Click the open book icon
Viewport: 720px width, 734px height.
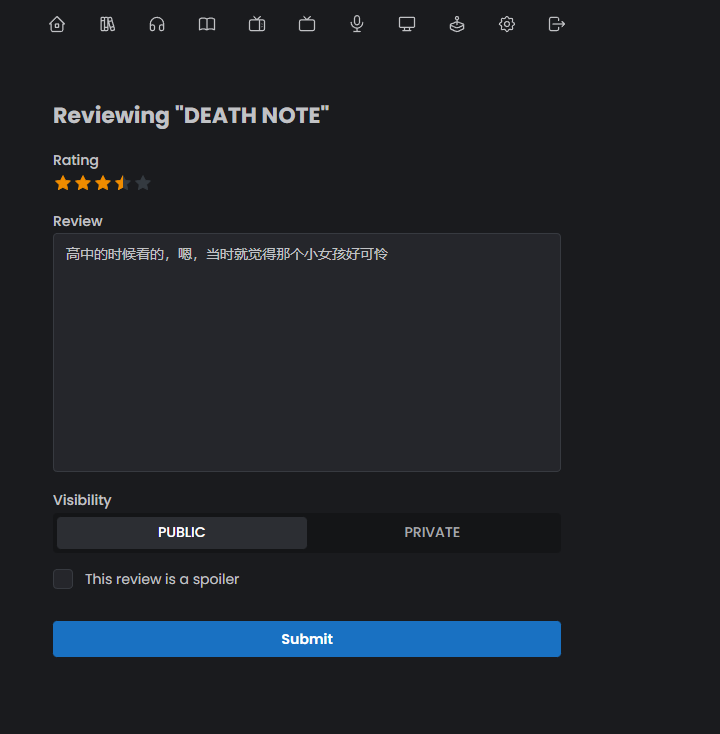point(207,24)
